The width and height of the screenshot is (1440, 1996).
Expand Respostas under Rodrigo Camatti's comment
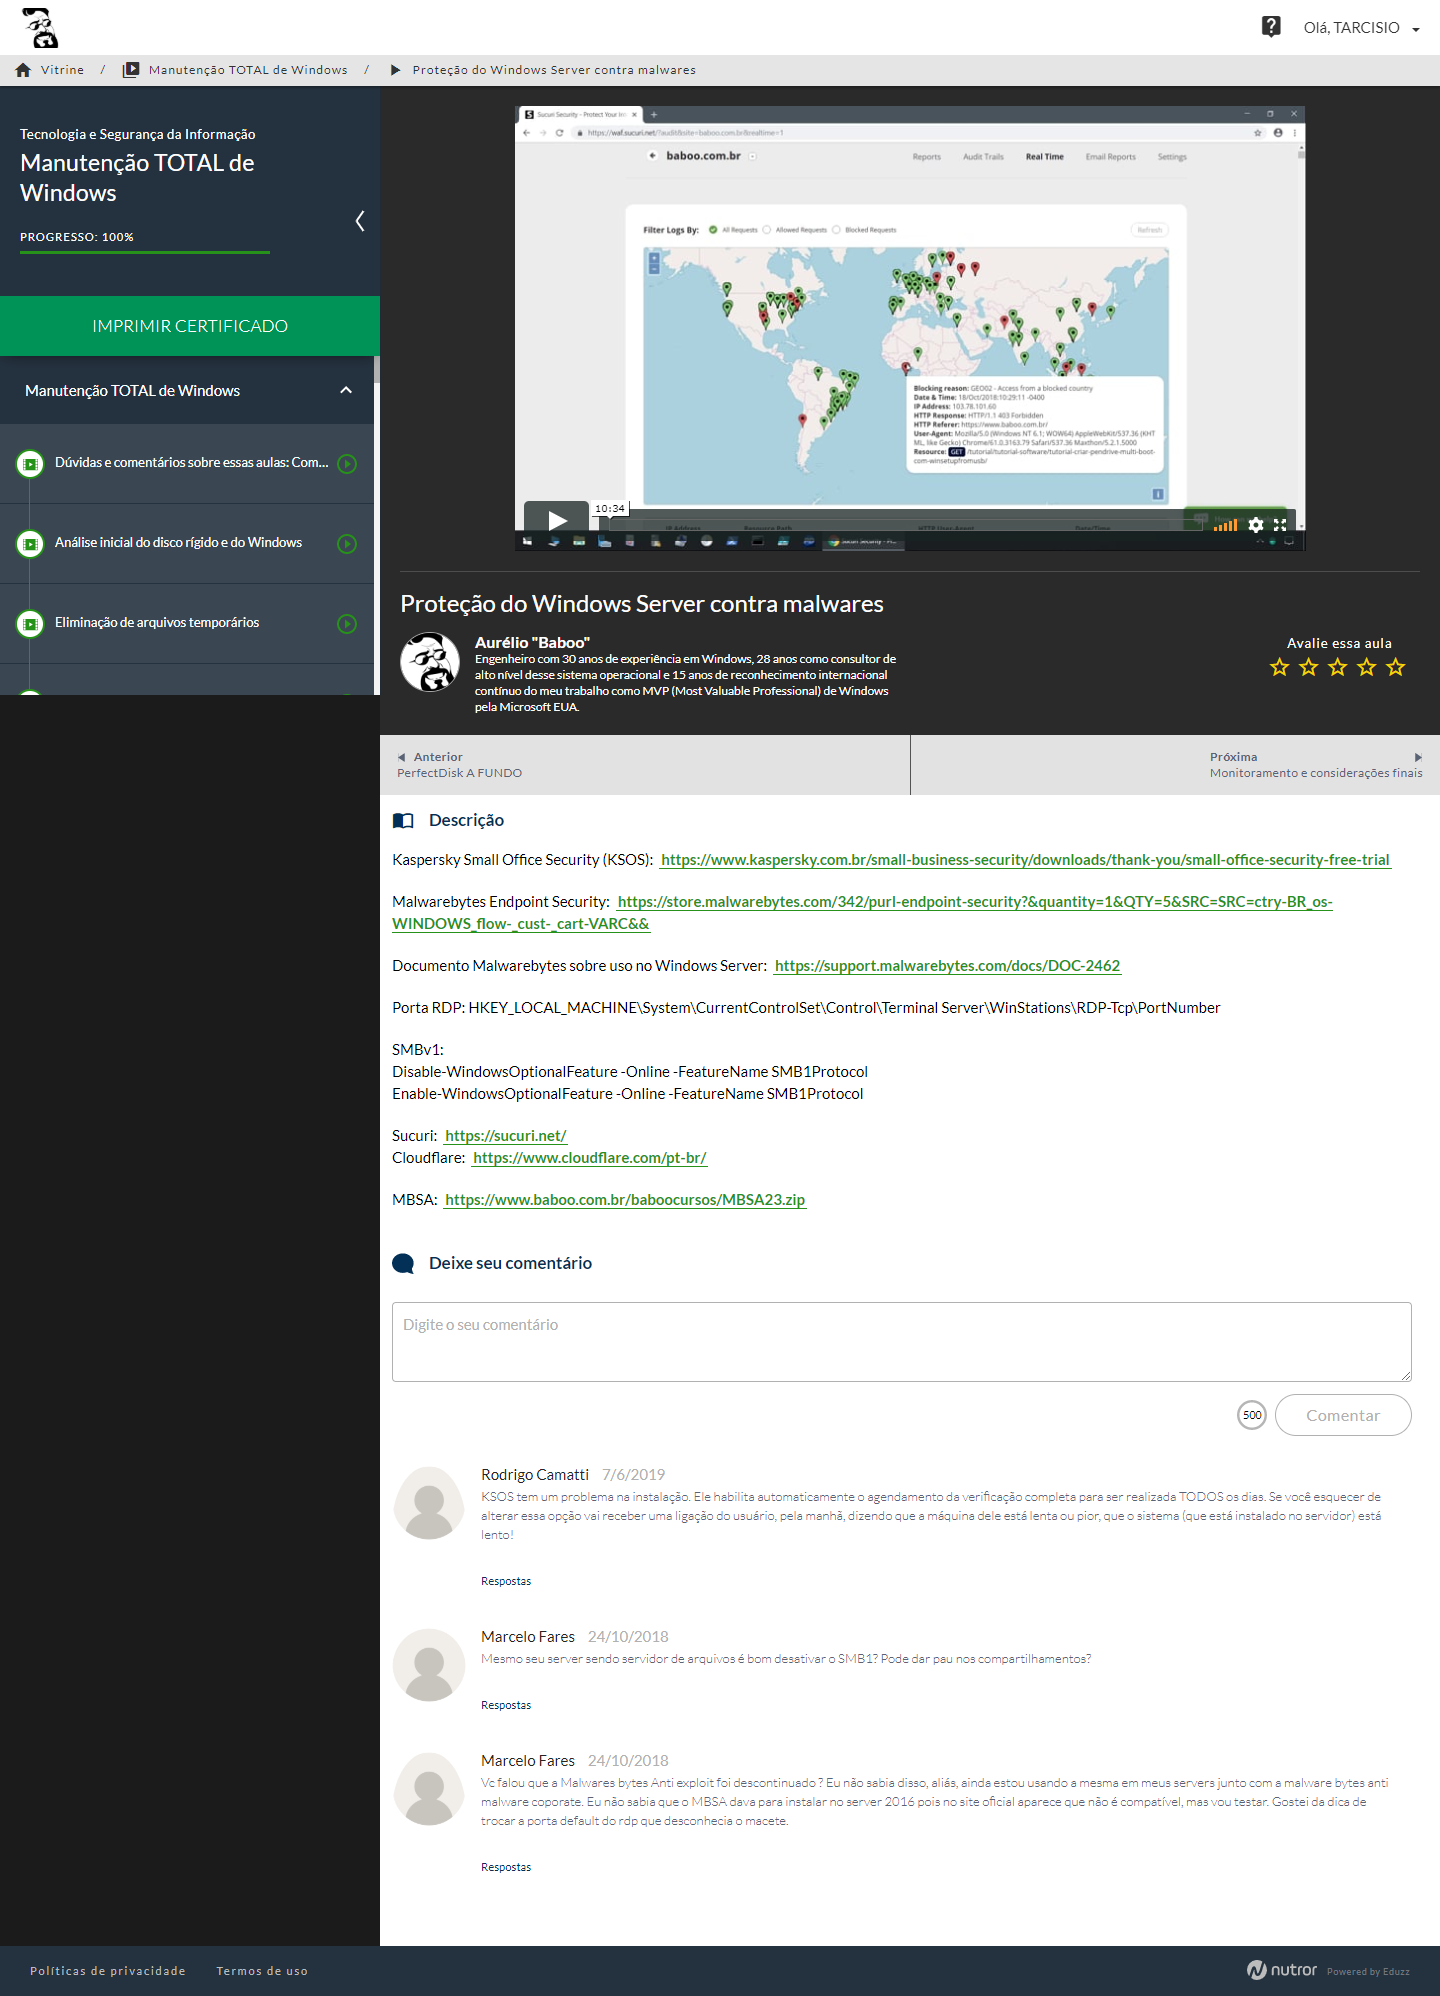506,1581
